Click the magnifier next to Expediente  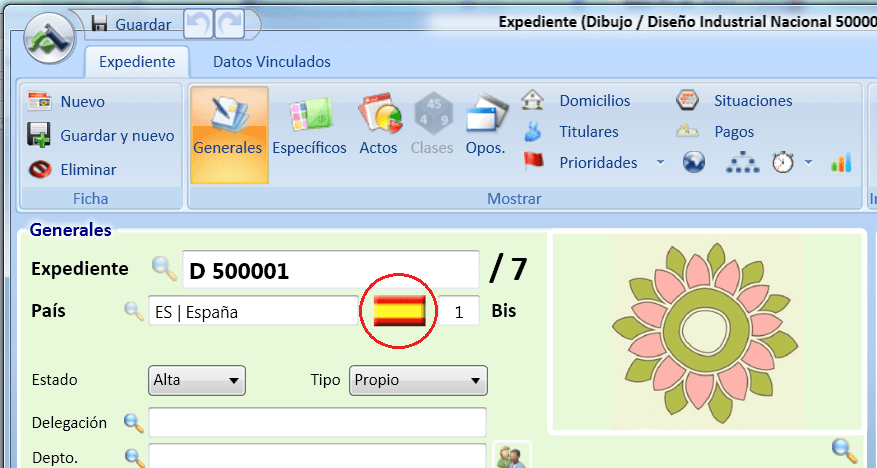click(164, 268)
